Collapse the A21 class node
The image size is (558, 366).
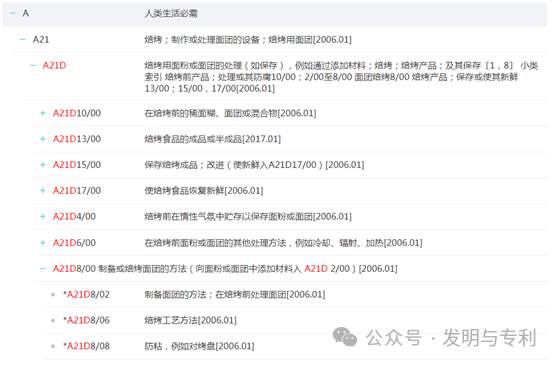22,40
